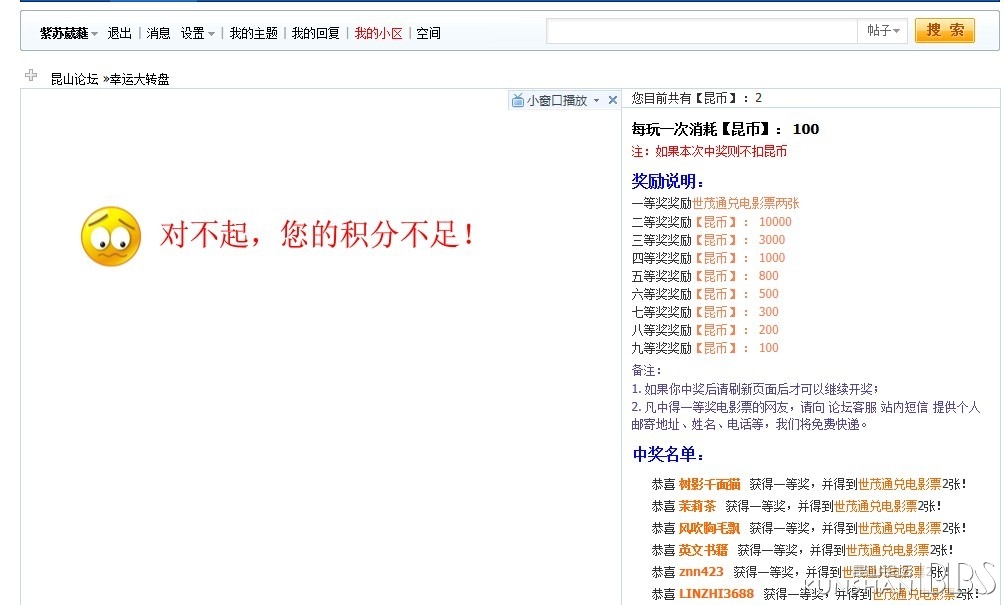Click the 小窗口播放 window icon
This screenshot has width=1004, height=605.
click(517, 100)
